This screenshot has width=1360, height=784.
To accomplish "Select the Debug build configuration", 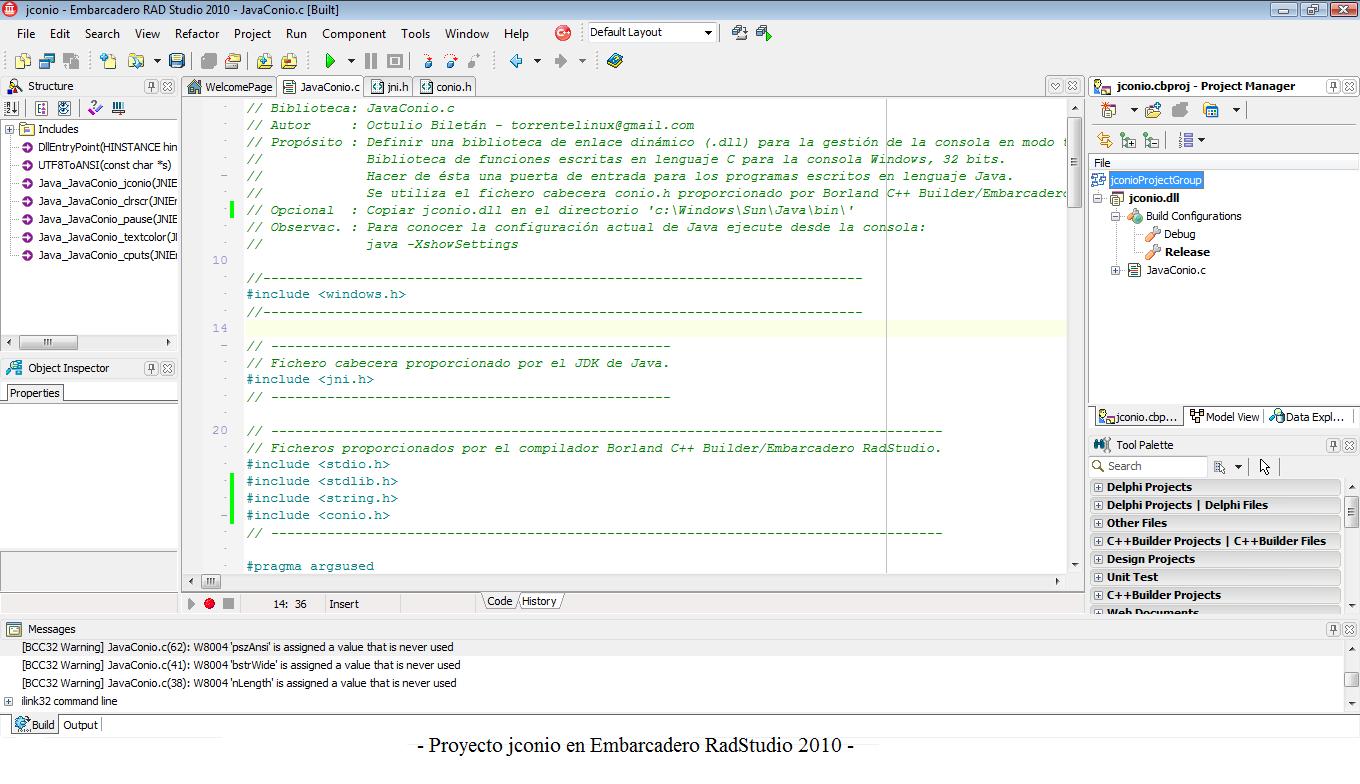I will [1179, 234].
